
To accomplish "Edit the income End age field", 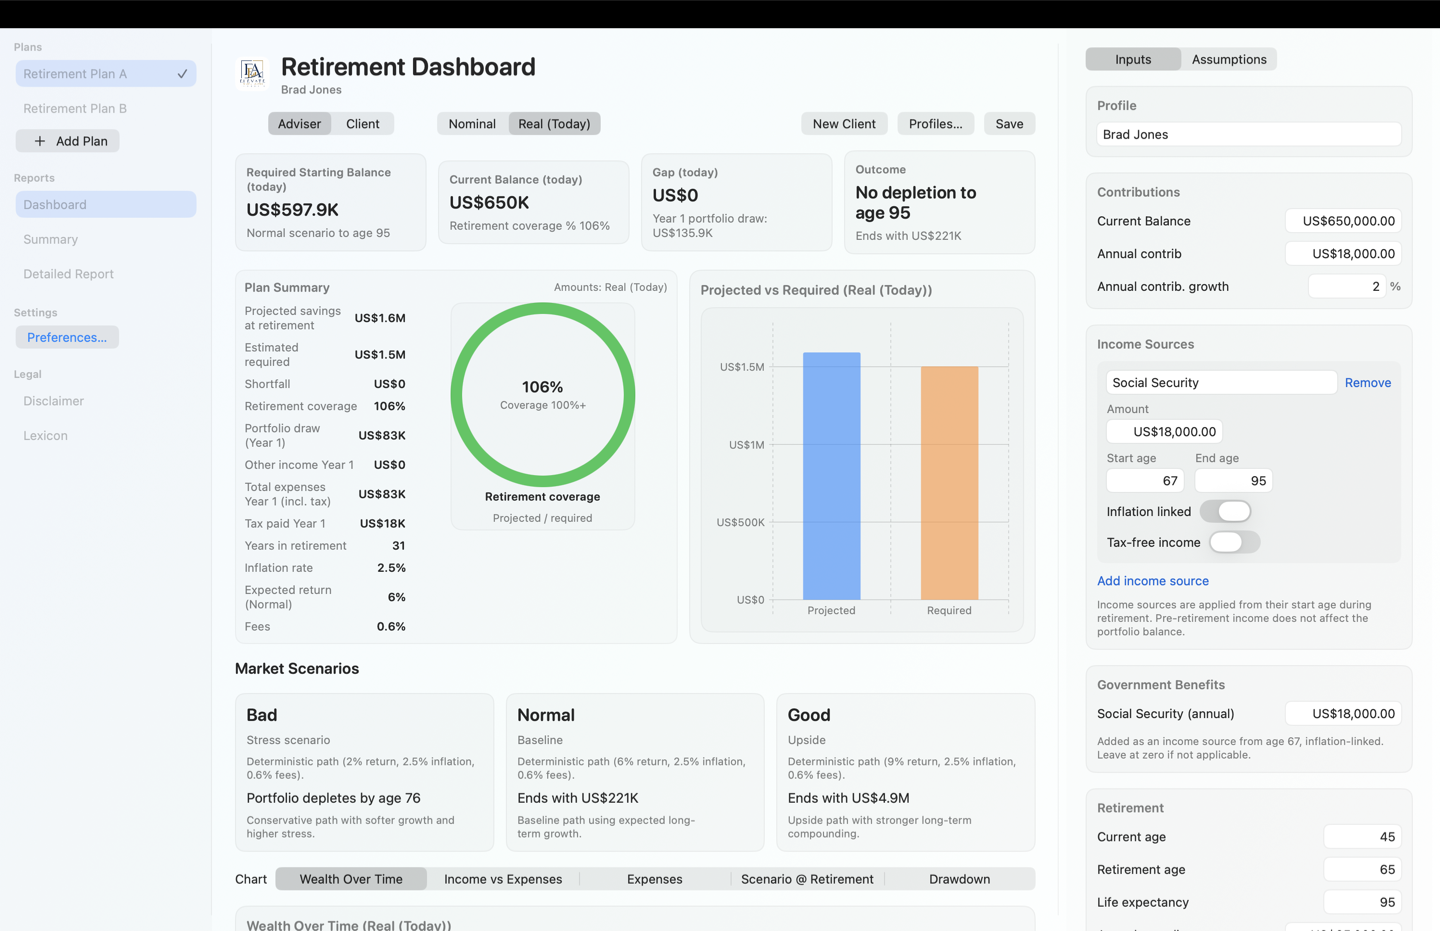I will (x=1233, y=481).
